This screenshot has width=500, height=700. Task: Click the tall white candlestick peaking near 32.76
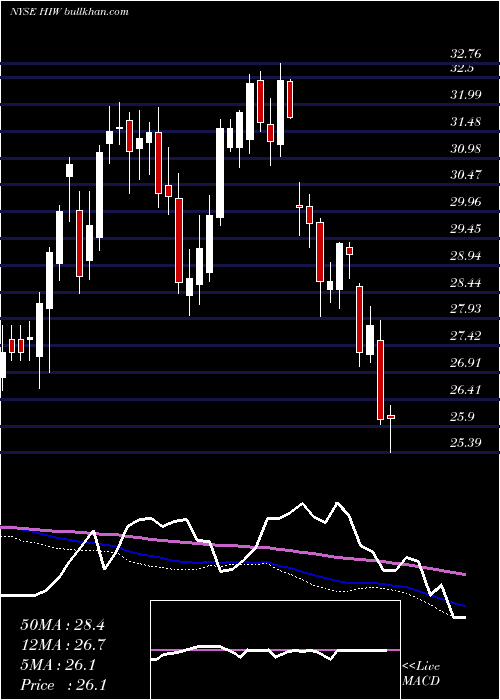click(280, 112)
